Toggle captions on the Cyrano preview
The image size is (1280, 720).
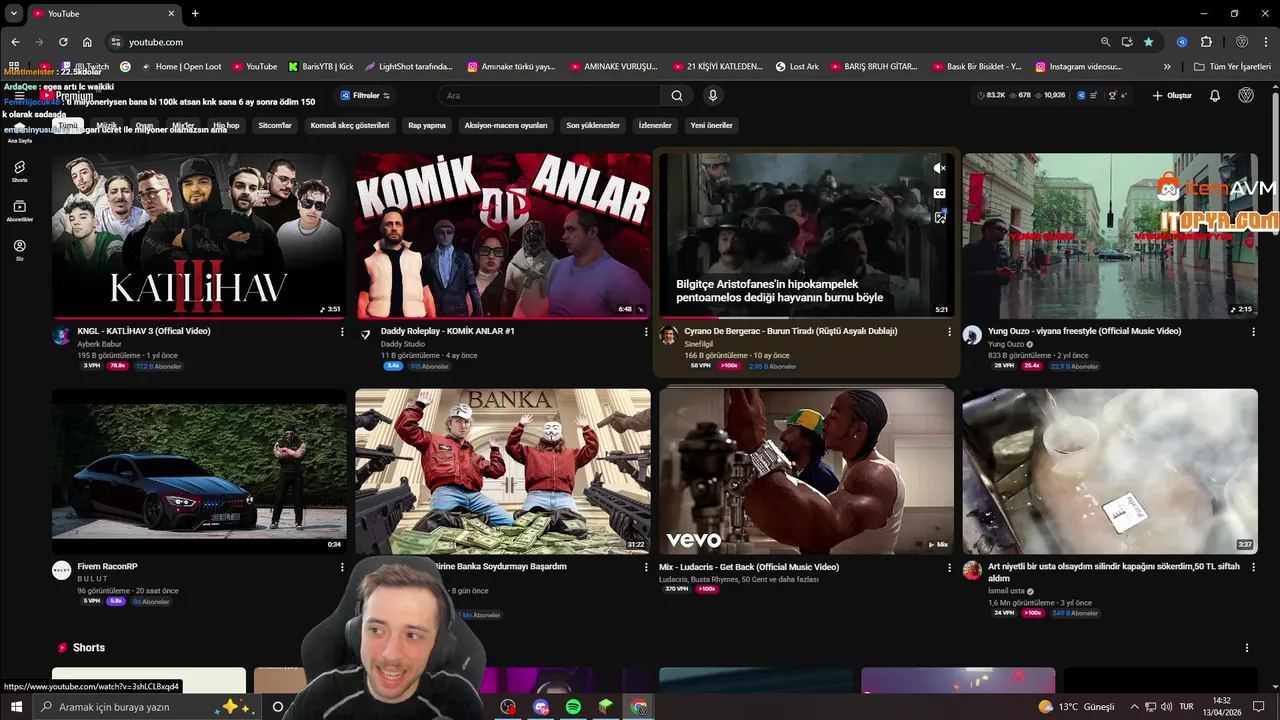[x=939, y=193]
